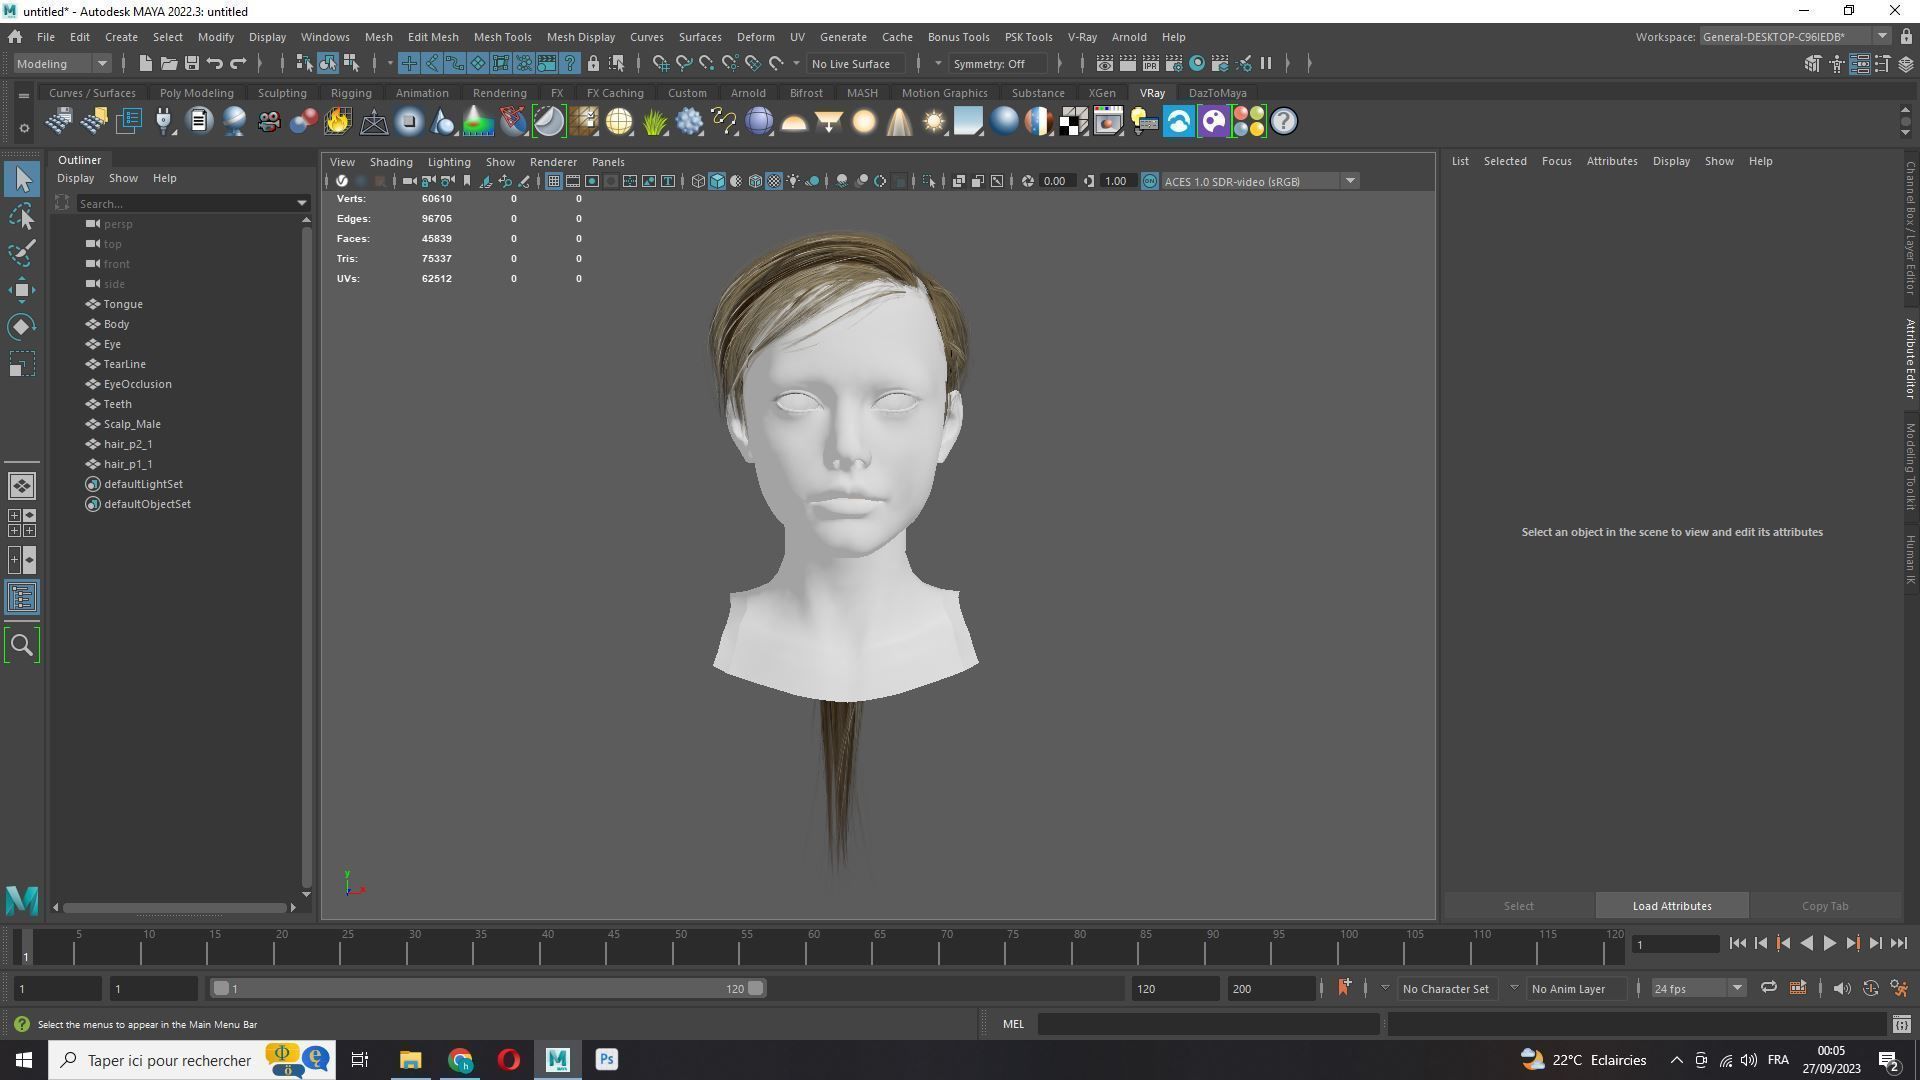Click the checkerboard material shelf icon
The width and height of the screenshot is (1920, 1080).
[x=1074, y=122]
